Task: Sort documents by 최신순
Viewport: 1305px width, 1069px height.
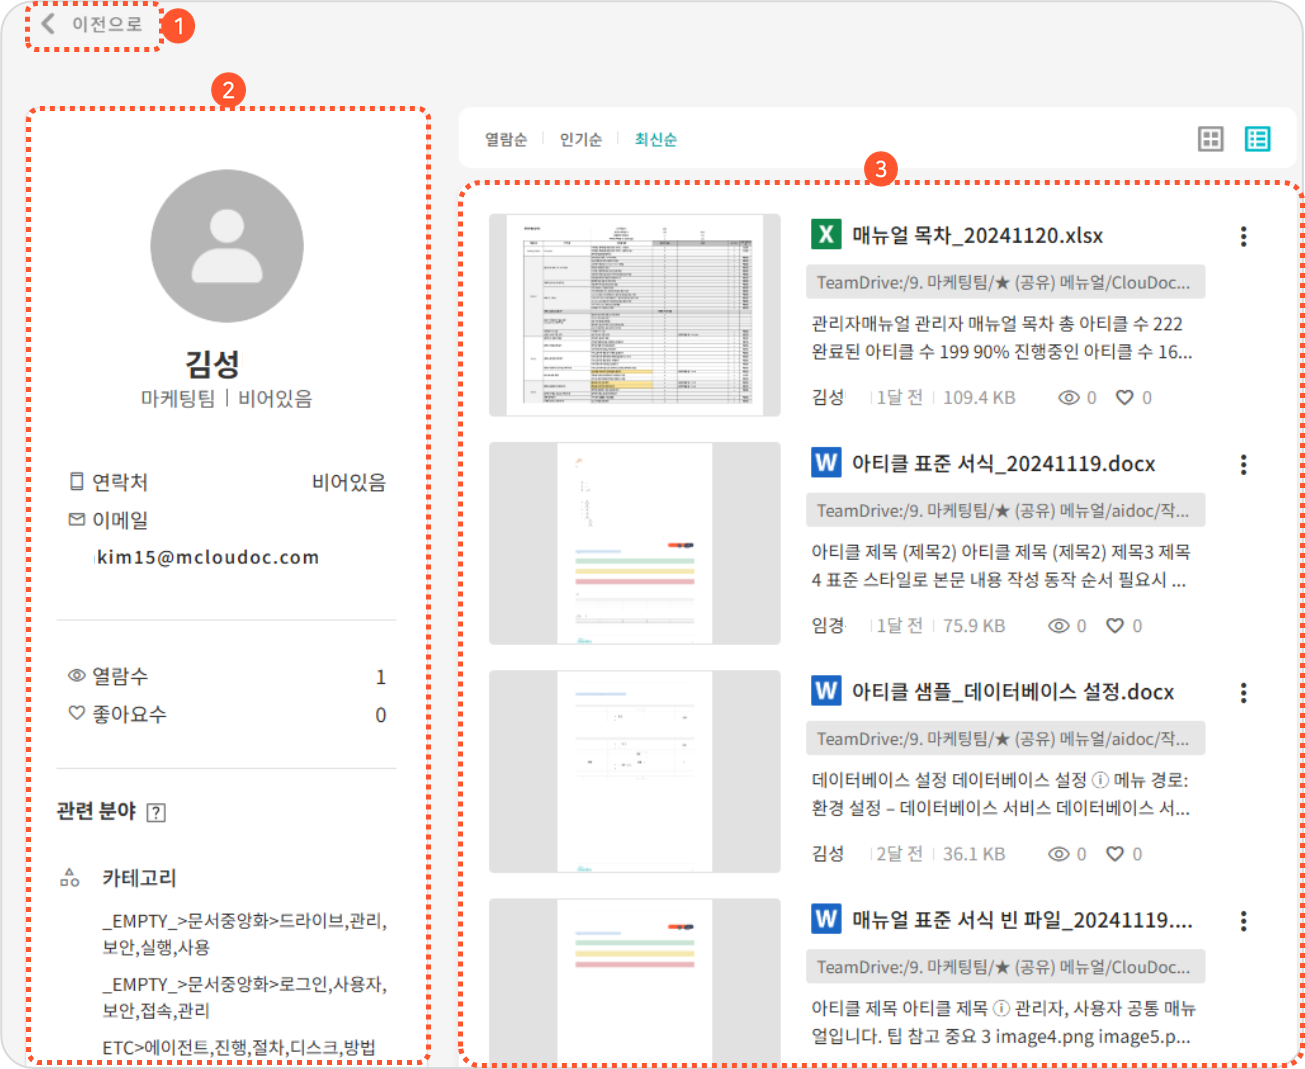Action: click(655, 140)
